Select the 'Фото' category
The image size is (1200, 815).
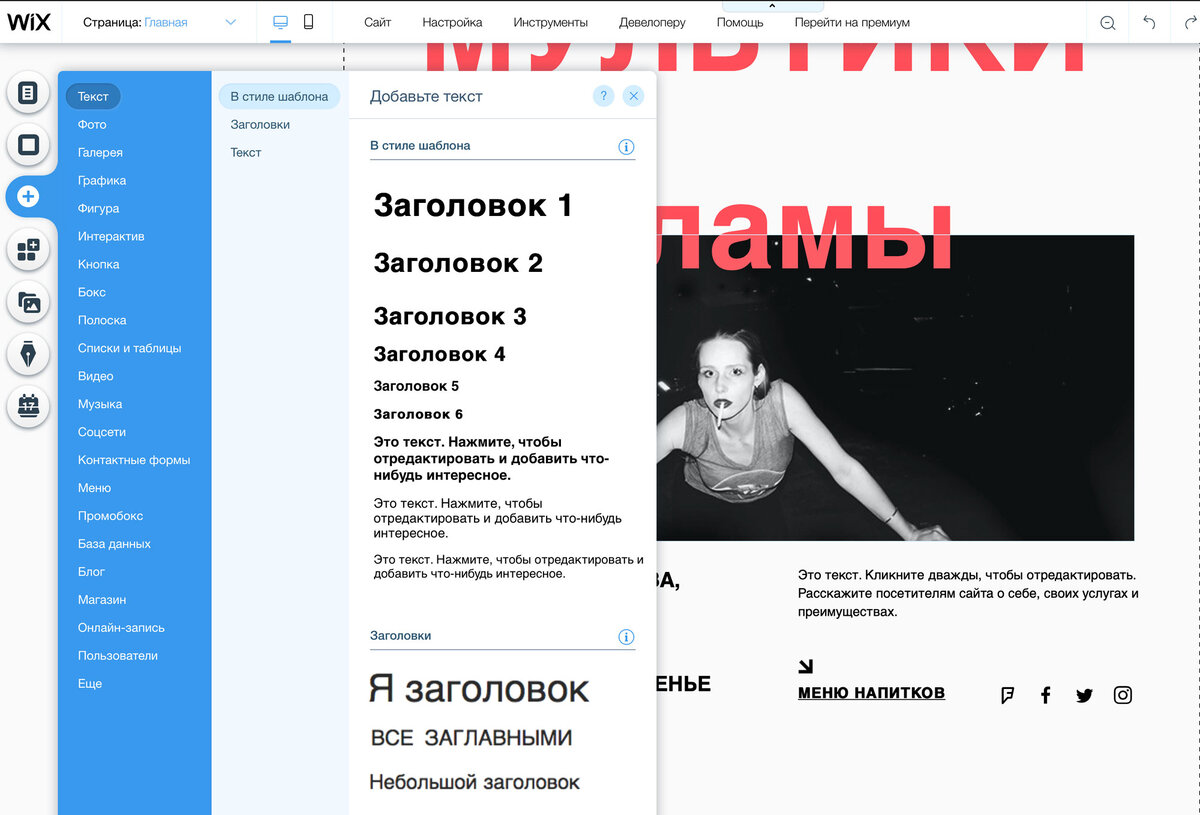92,124
